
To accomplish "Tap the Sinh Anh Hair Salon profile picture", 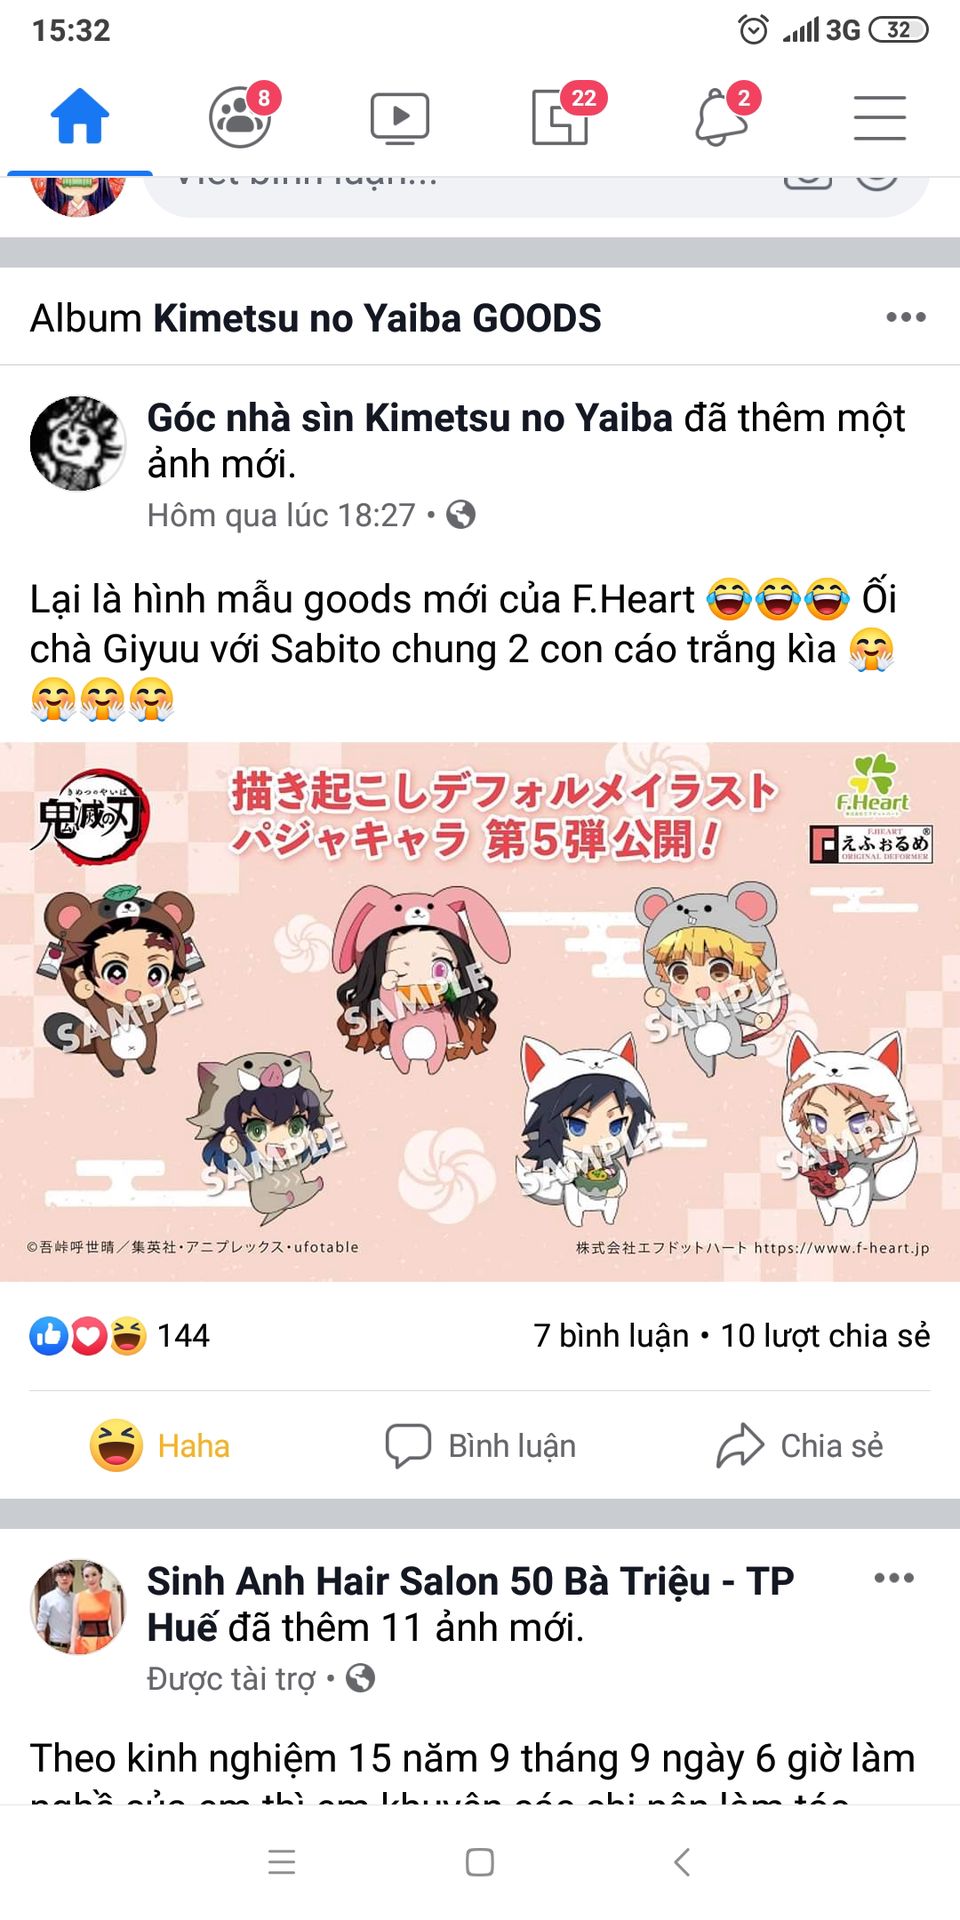I will [78, 1606].
